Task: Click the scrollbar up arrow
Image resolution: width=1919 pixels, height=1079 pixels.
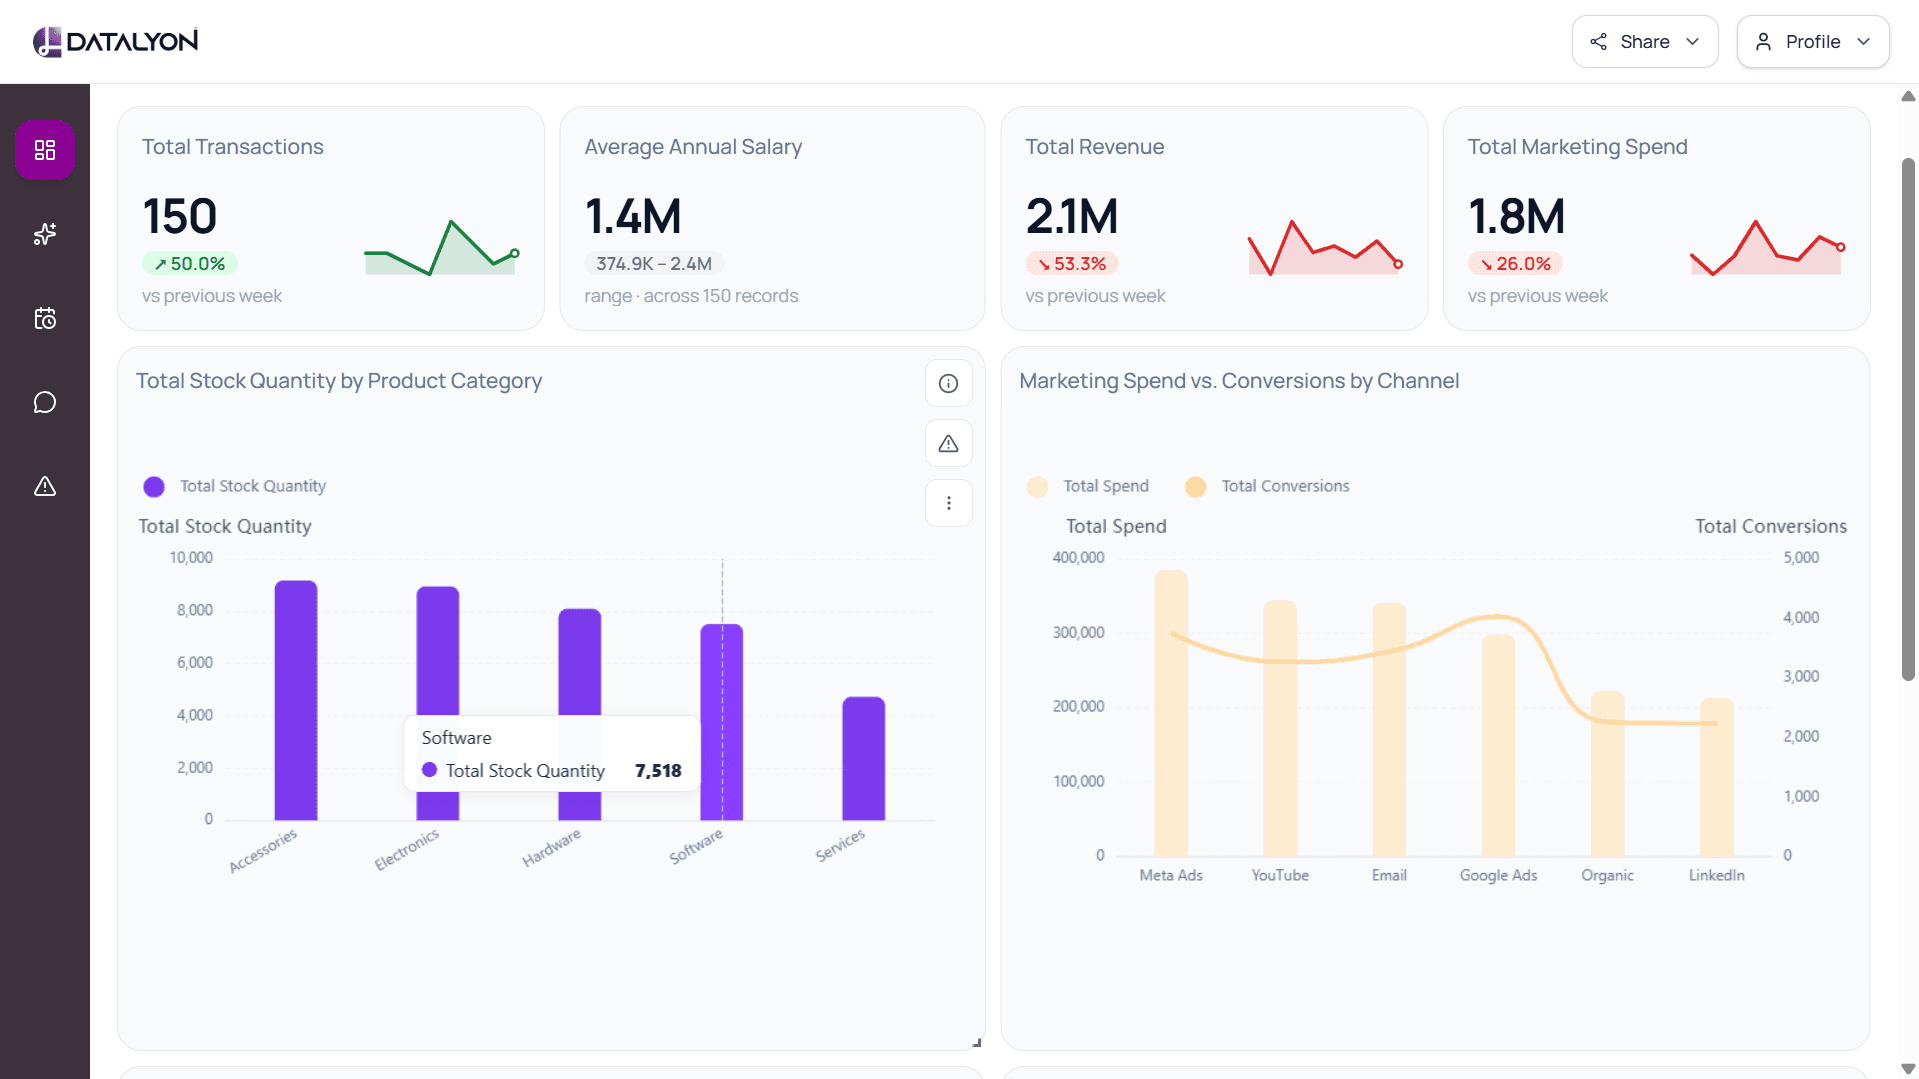Action: click(x=1908, y=97)
